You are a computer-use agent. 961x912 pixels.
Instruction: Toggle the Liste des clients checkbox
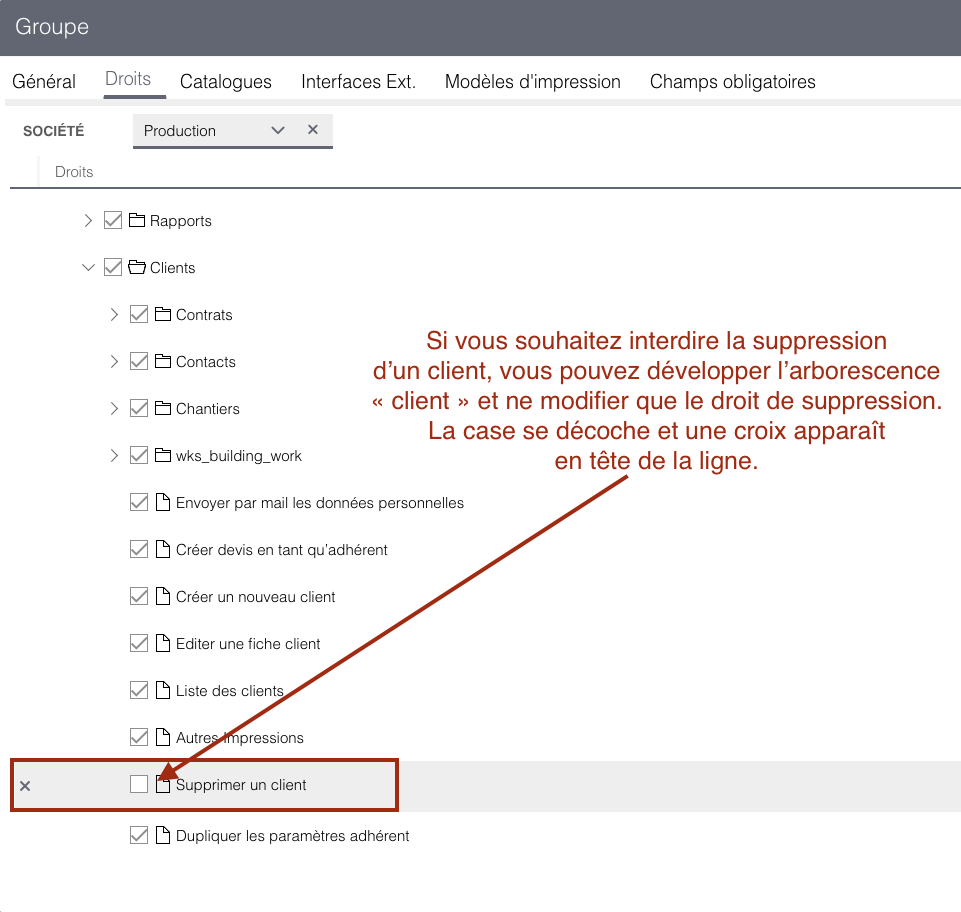139,690
